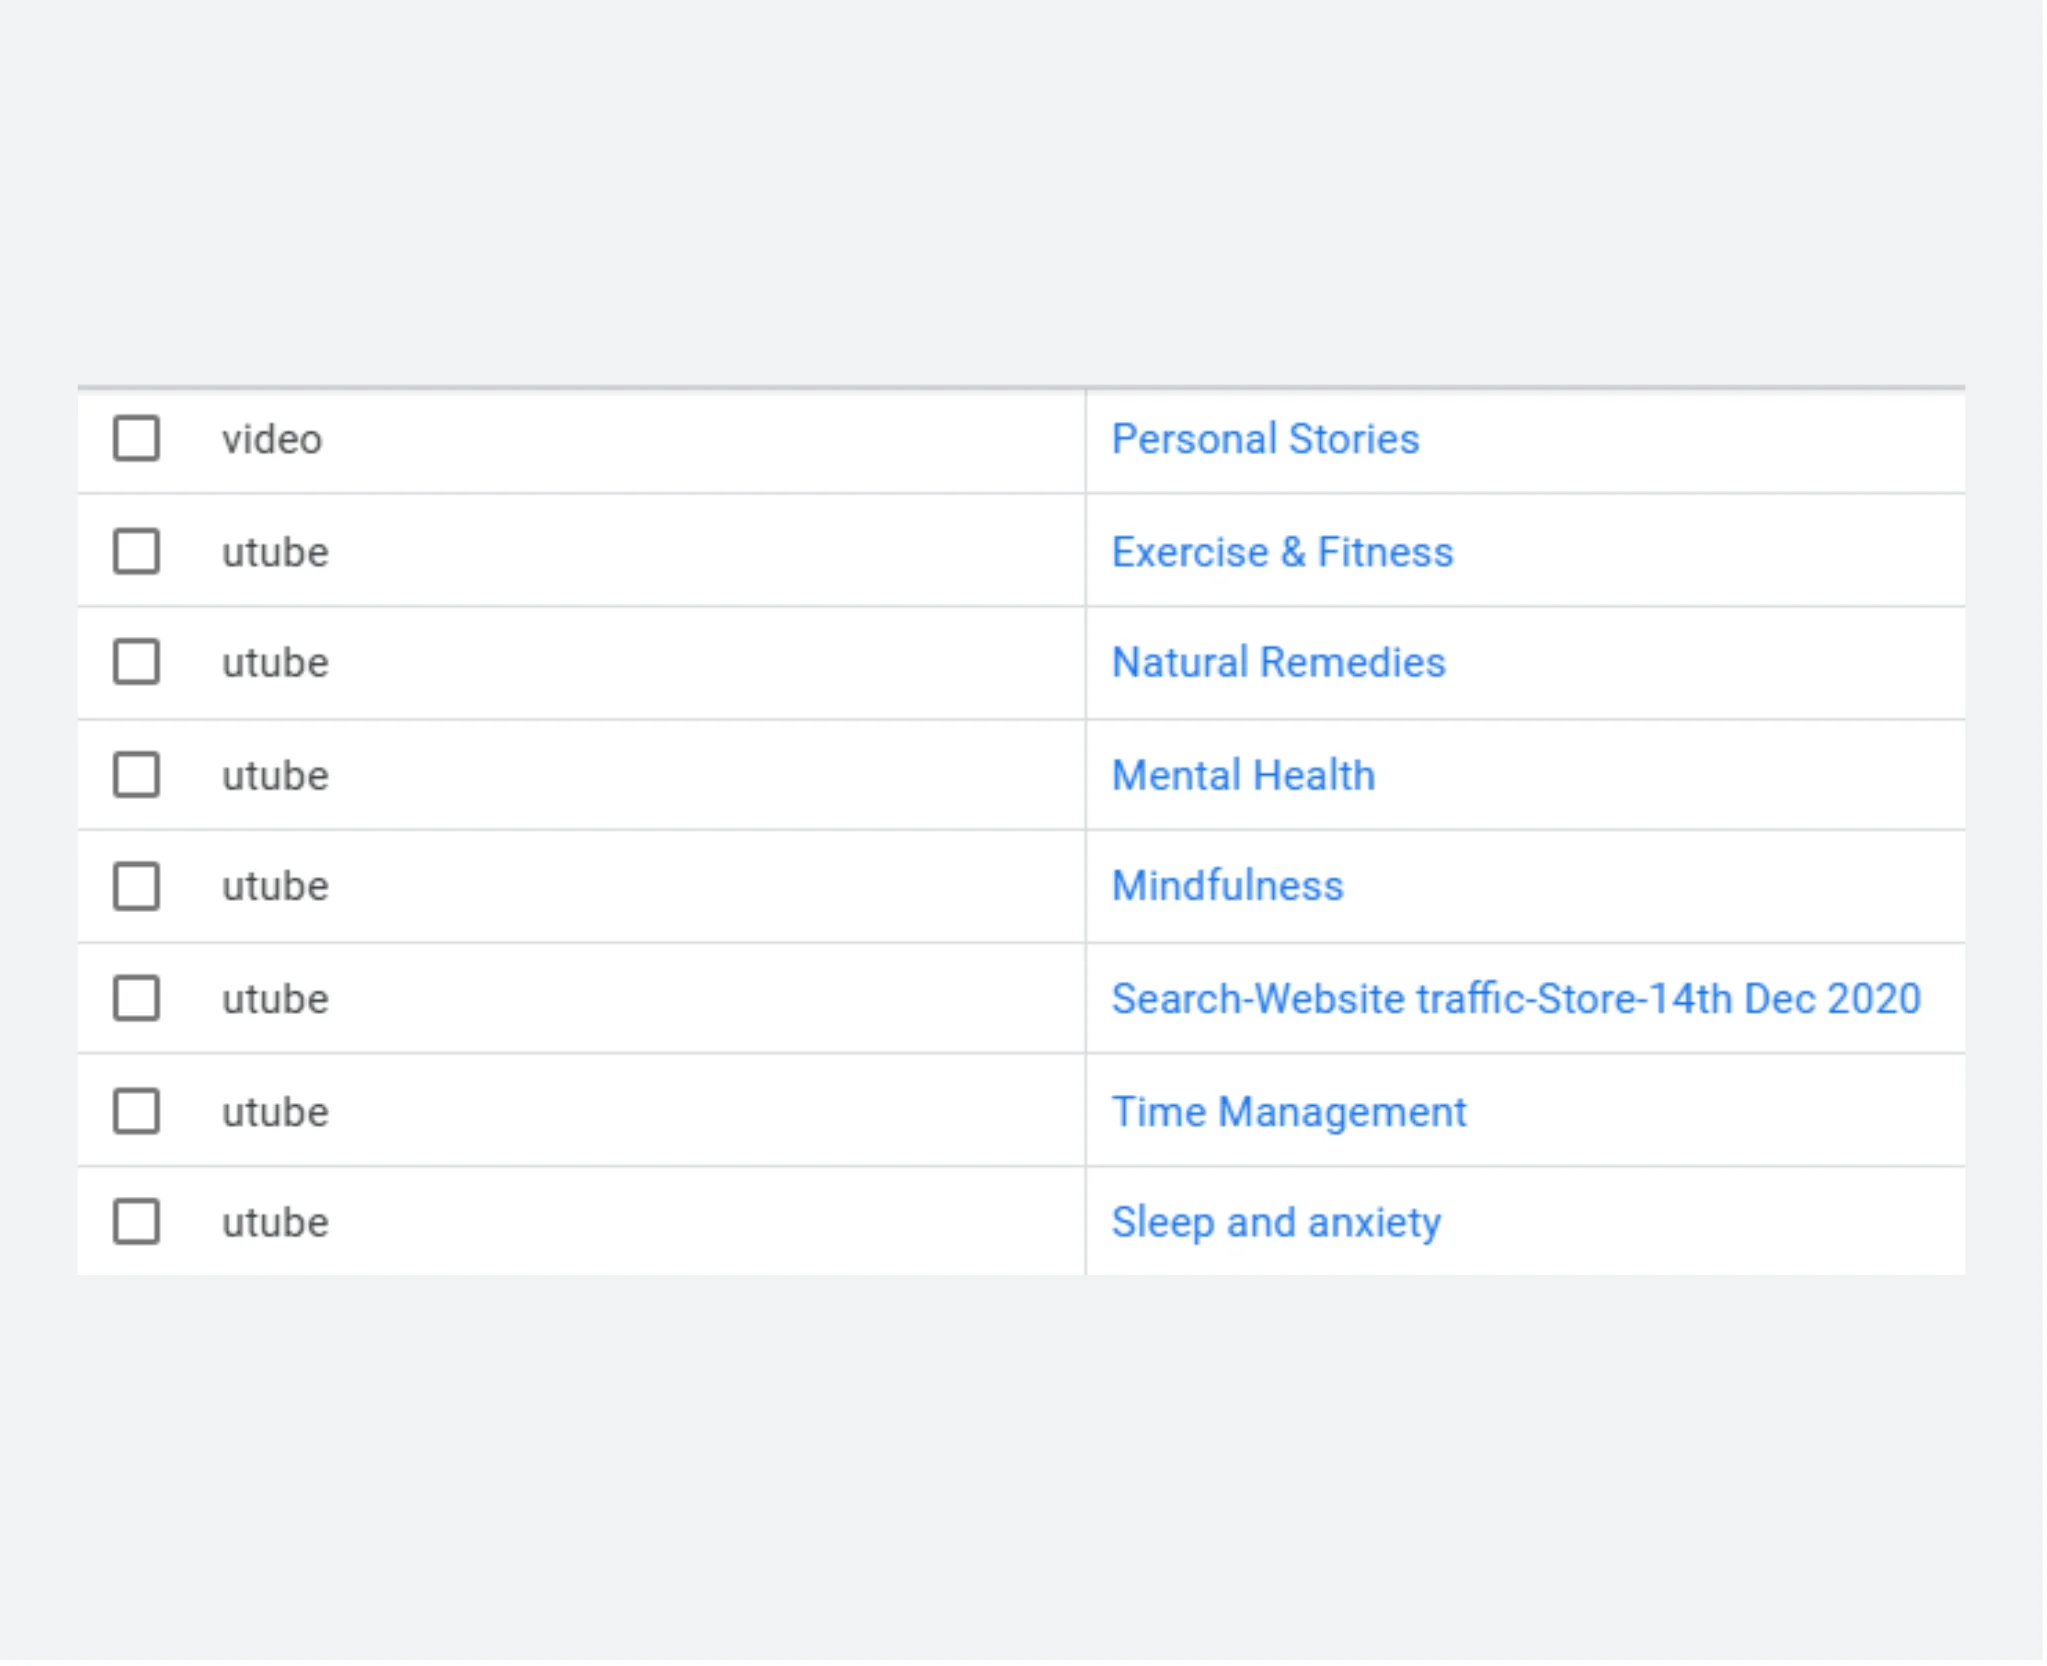Open Exercise & Fitness campaign
The width and height of the screenshot is (2047, 1666).
pos(1282,552)
